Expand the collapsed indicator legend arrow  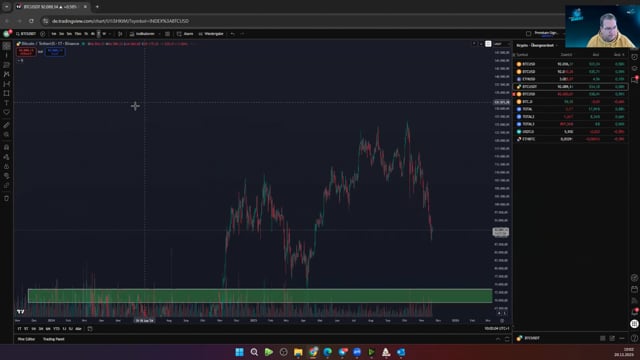[20, 60]
